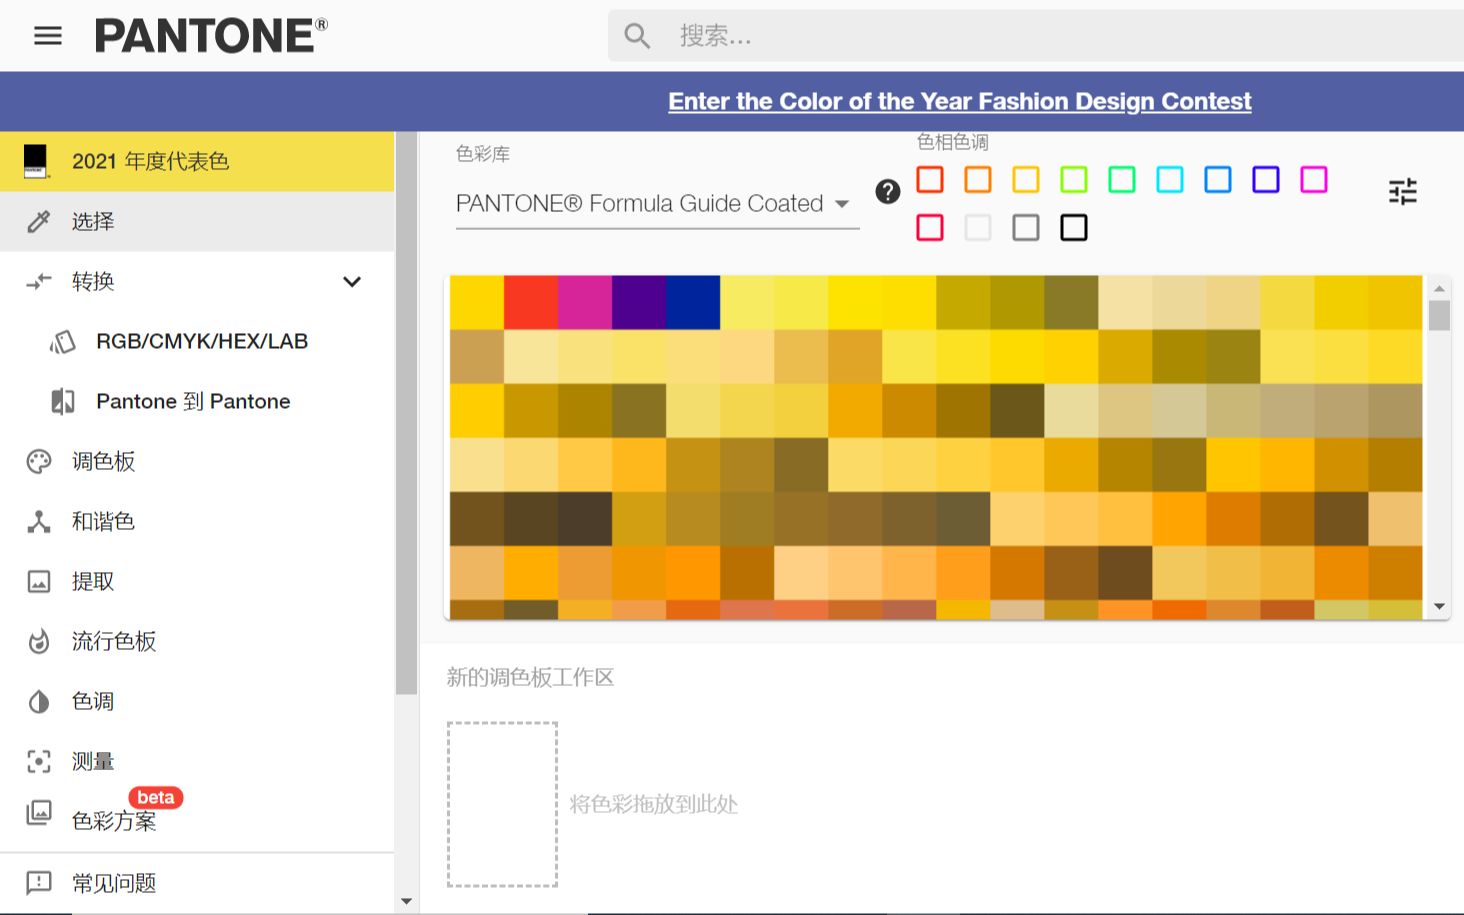
Task: Pick the dark blue swatch in top row
Action: click(x=693, y=302)
